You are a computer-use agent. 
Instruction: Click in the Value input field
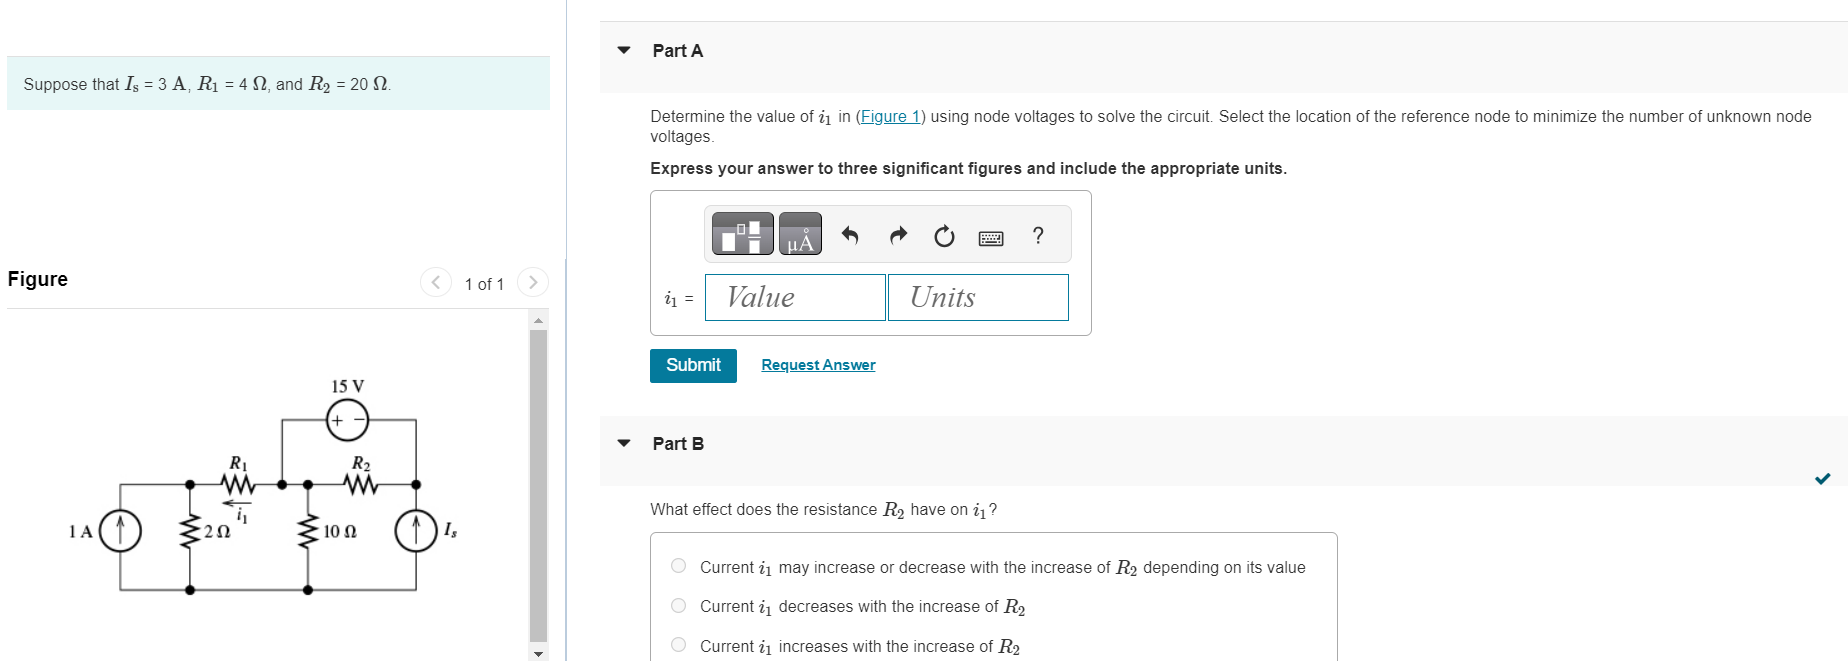[795, 297]
